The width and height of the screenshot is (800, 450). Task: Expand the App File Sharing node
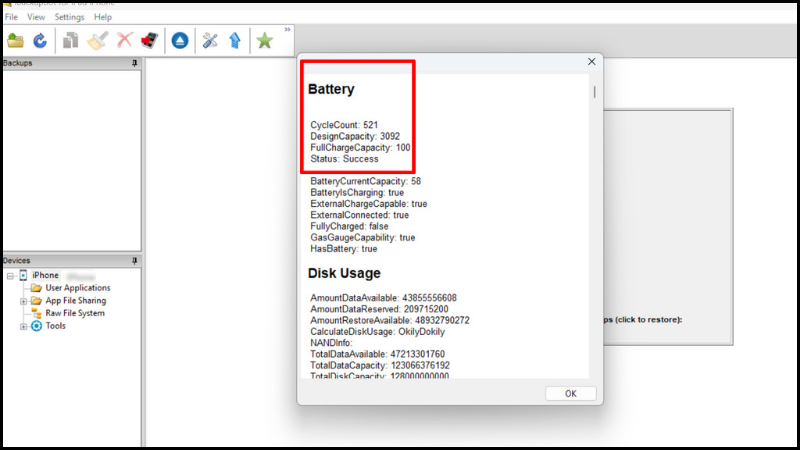[x=23, y=301]
